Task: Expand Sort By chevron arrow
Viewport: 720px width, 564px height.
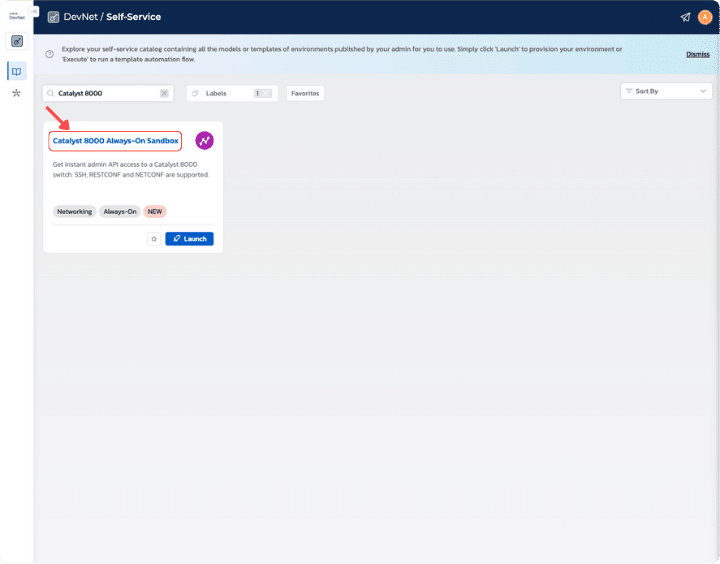Action: tap(703, 91)
